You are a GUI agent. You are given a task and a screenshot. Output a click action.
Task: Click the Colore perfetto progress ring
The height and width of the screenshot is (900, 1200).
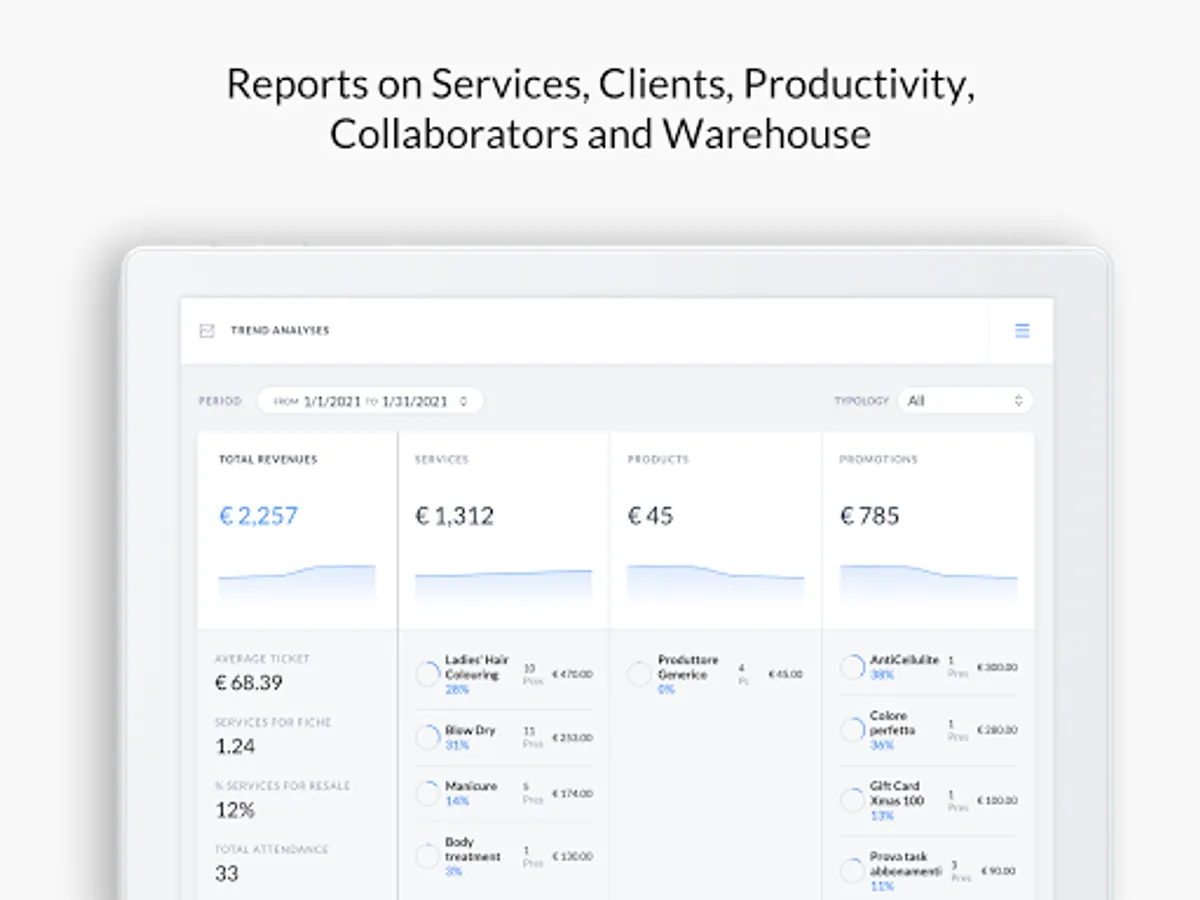pos(853,730)
